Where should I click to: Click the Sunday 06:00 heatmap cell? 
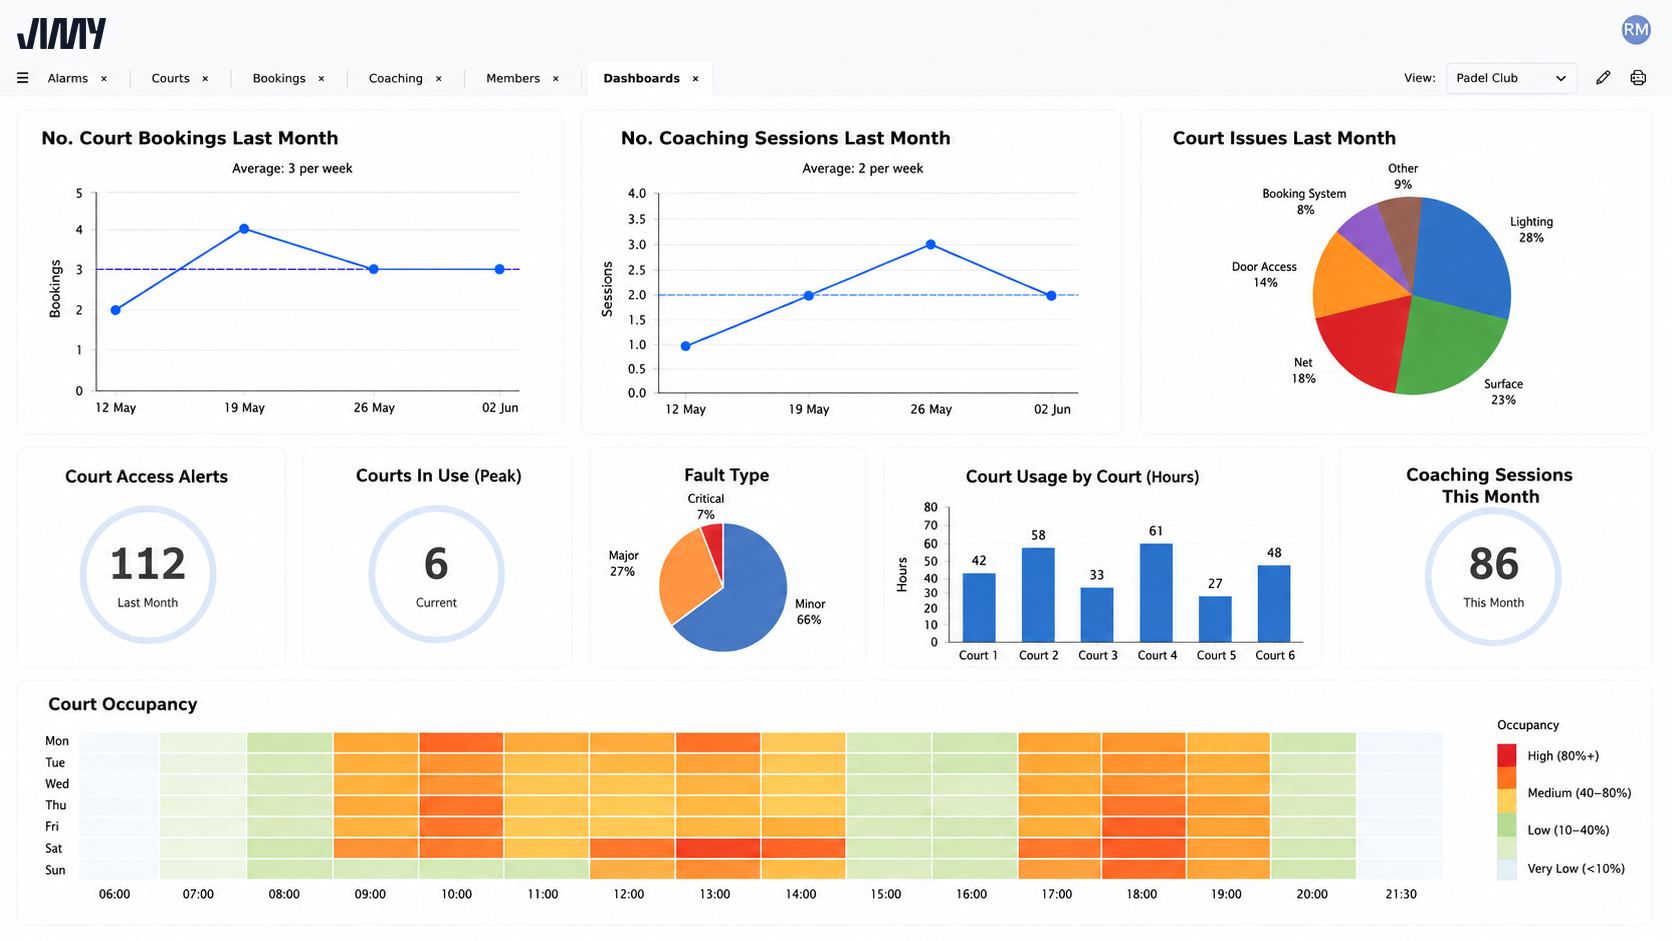pos(119,869)
